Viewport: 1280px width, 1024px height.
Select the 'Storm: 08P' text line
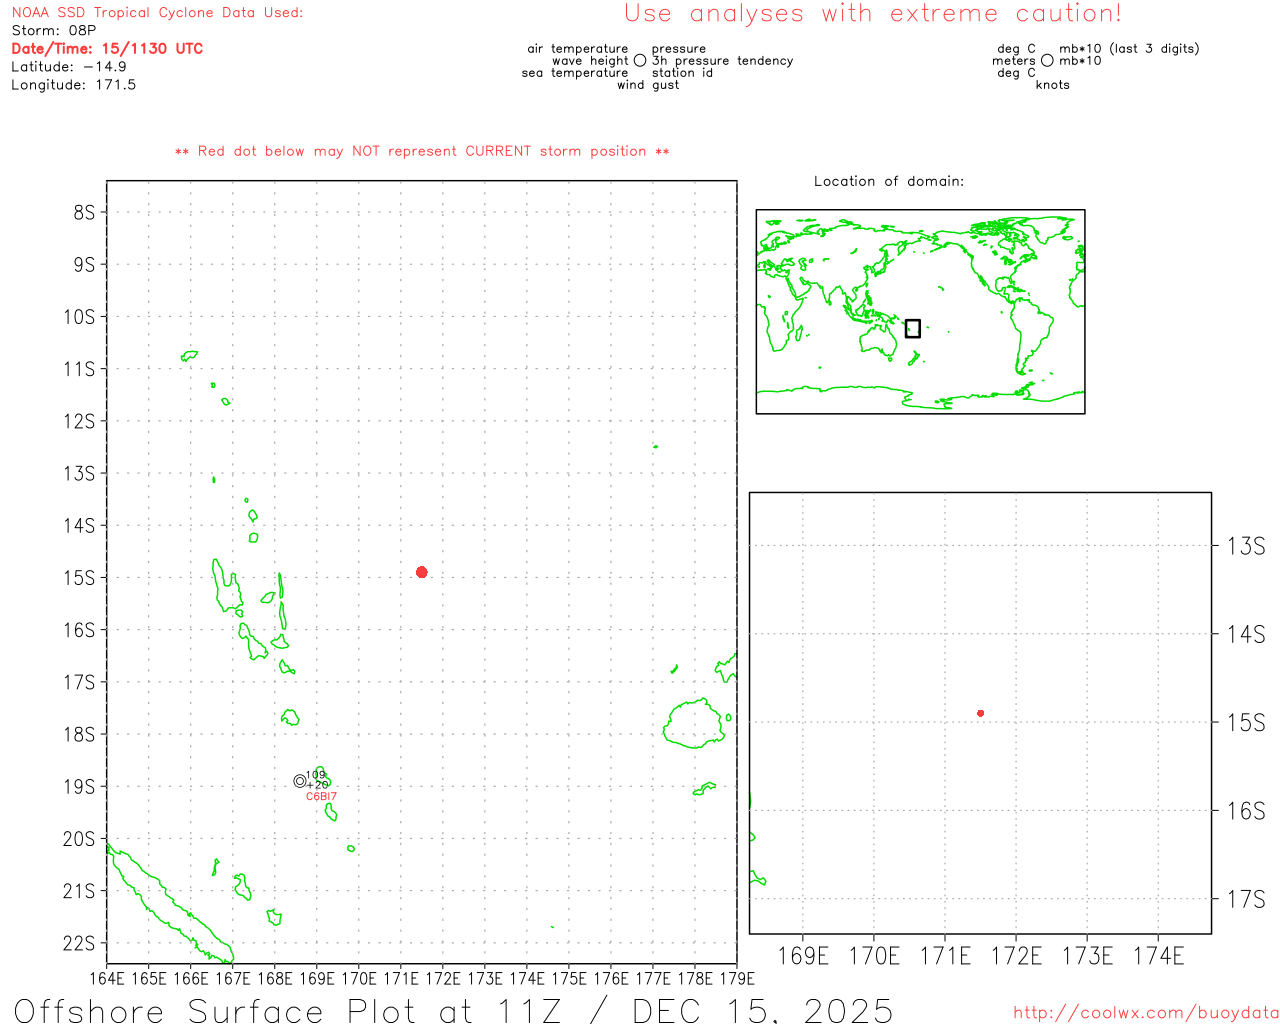(x=54, y=31)
